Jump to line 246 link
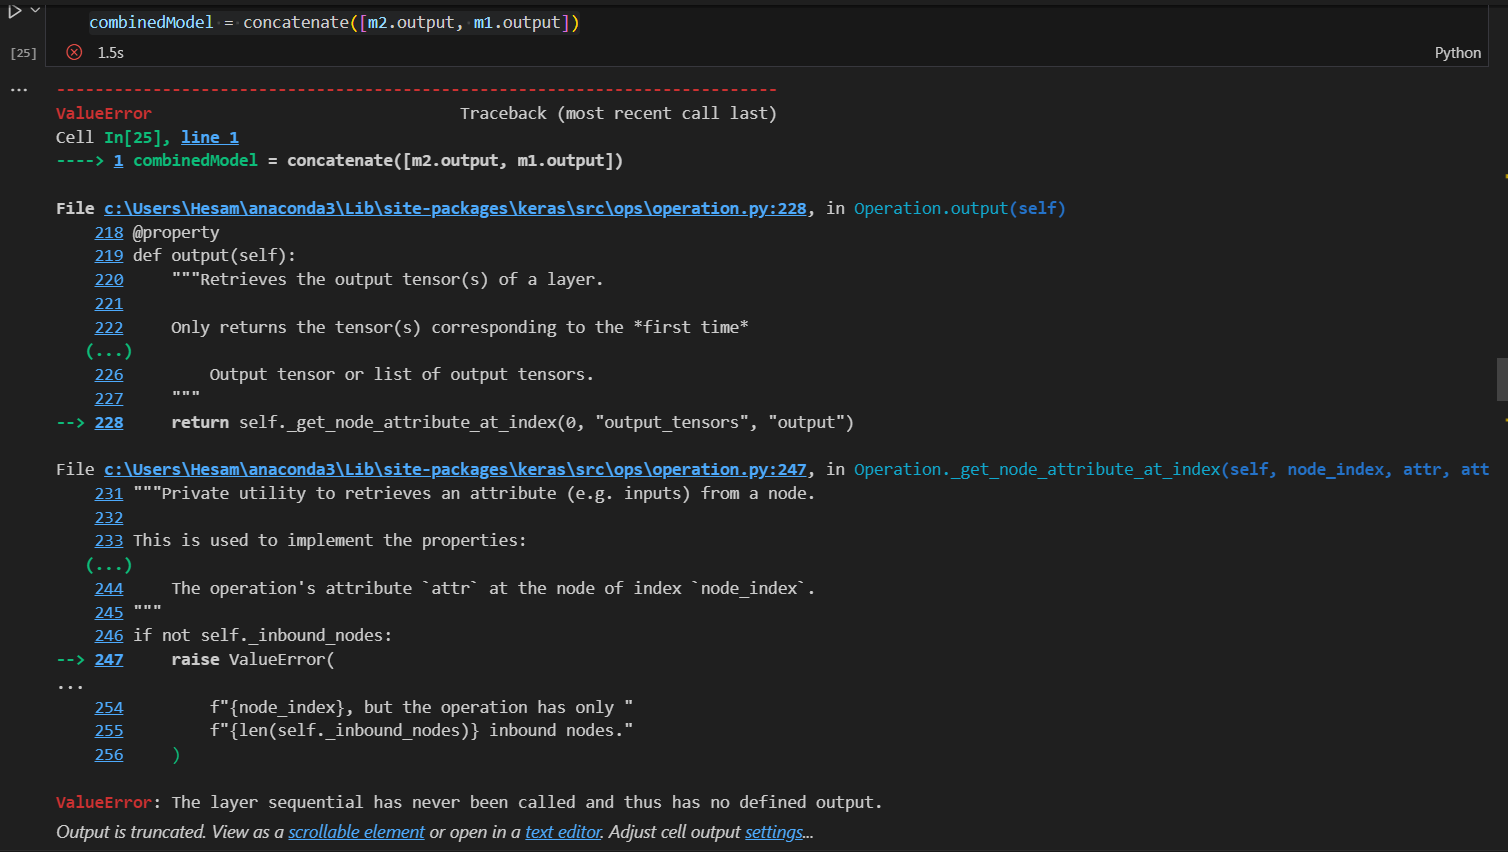 point(109,635)
